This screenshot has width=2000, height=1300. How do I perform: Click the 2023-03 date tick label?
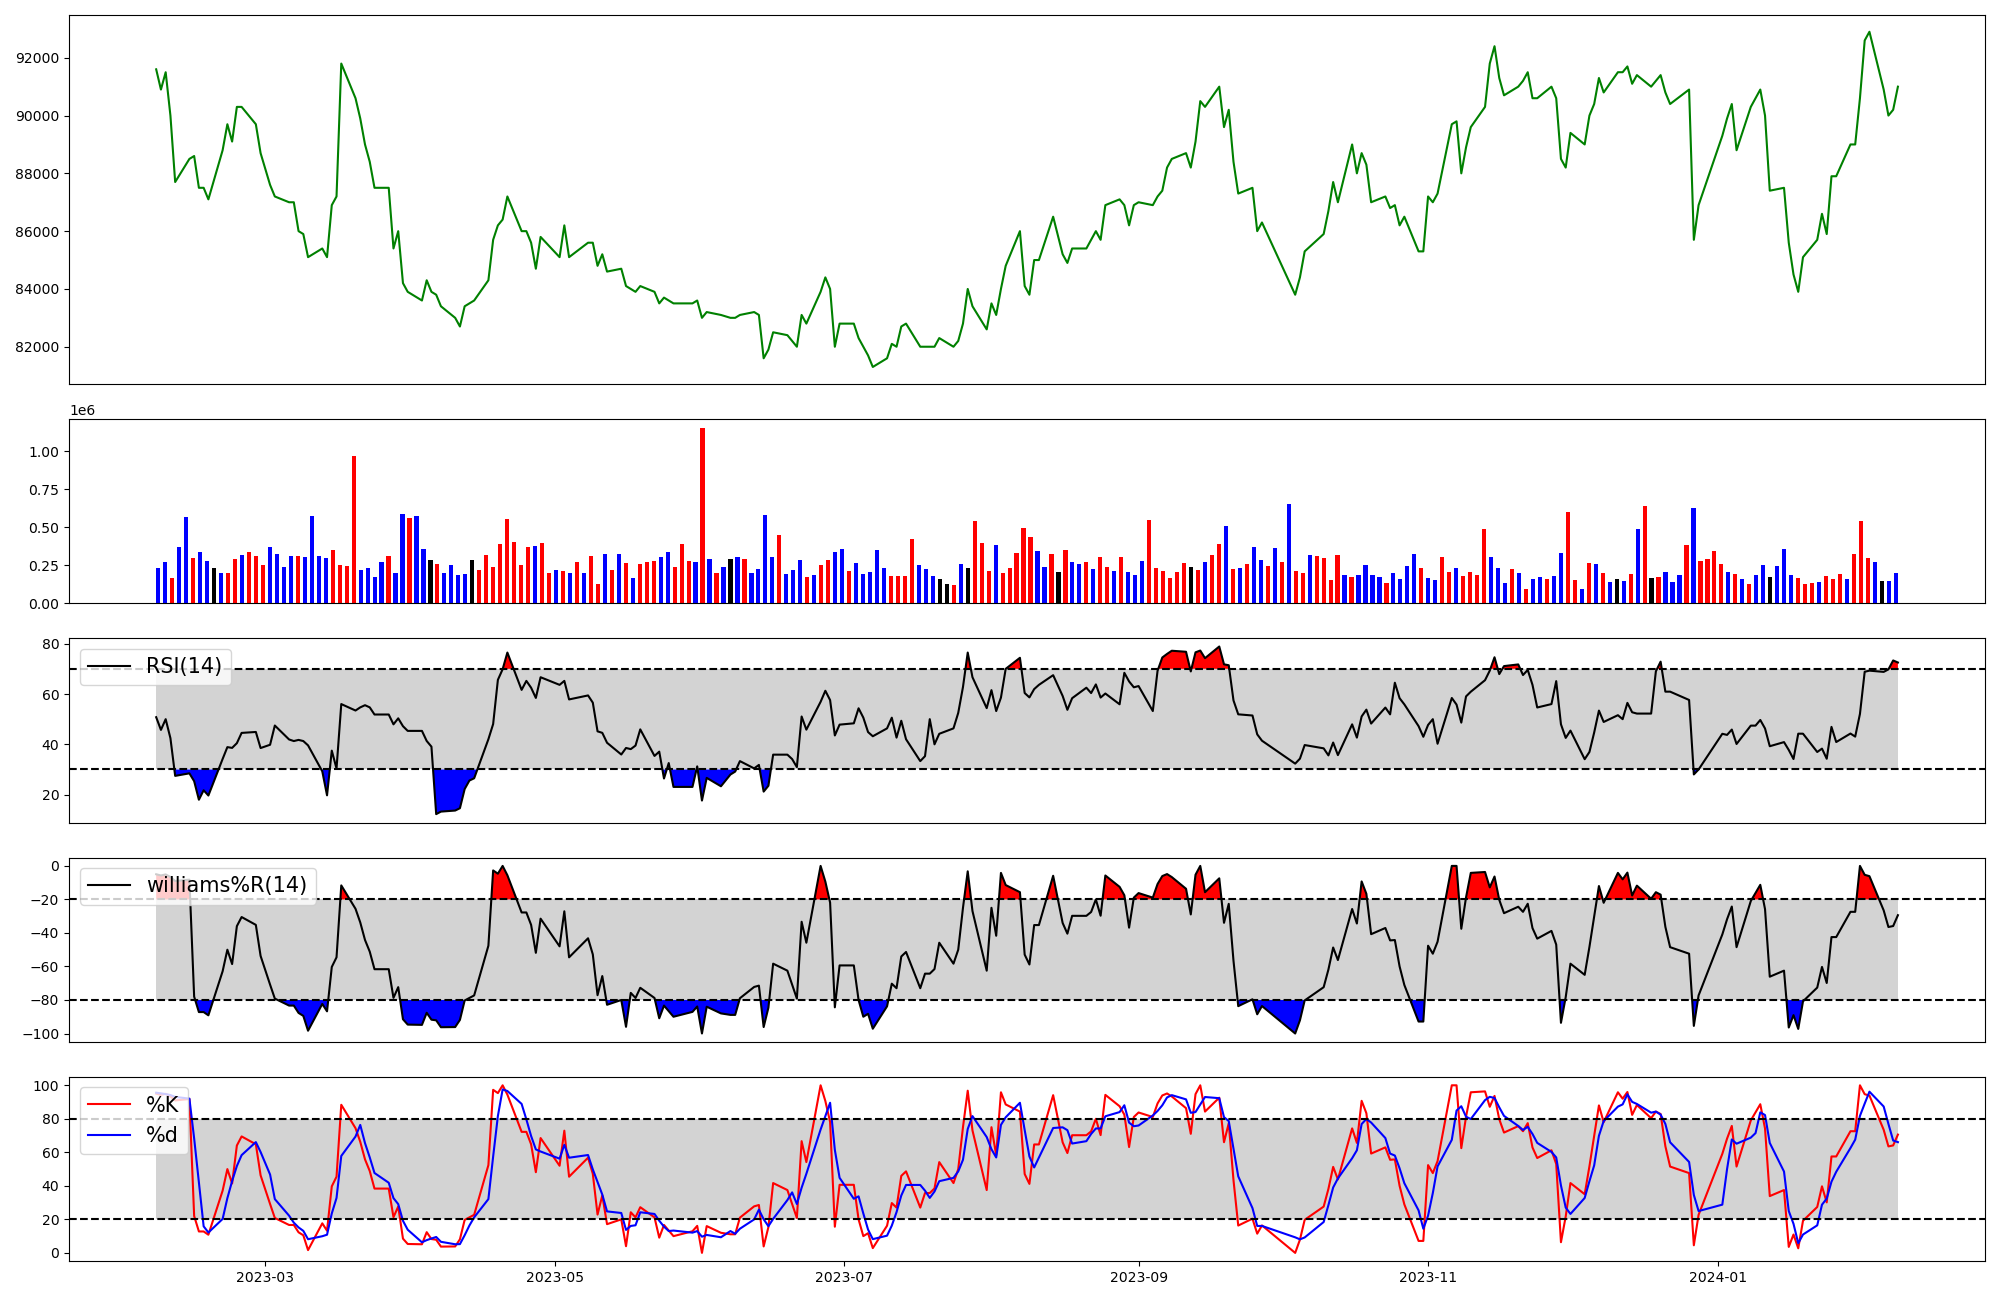click(x=265, y=1277)
